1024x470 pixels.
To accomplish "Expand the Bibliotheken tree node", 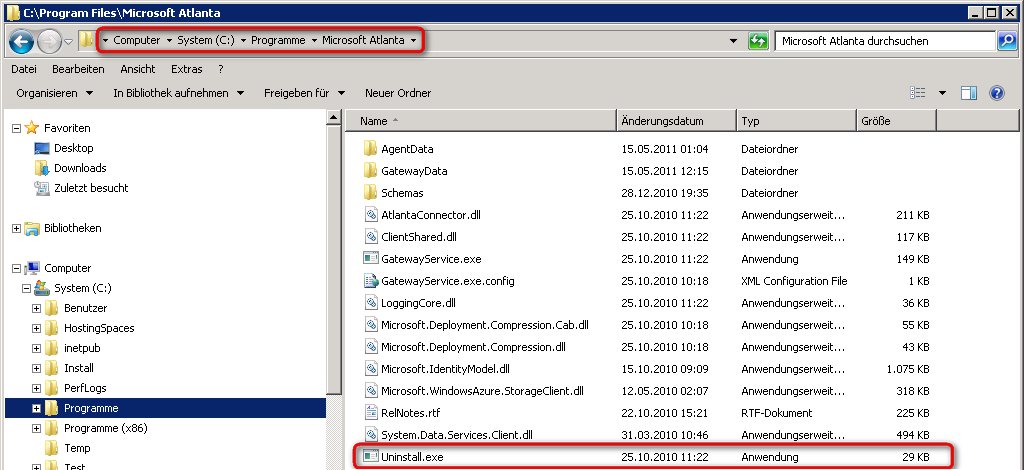I will 16,228.
